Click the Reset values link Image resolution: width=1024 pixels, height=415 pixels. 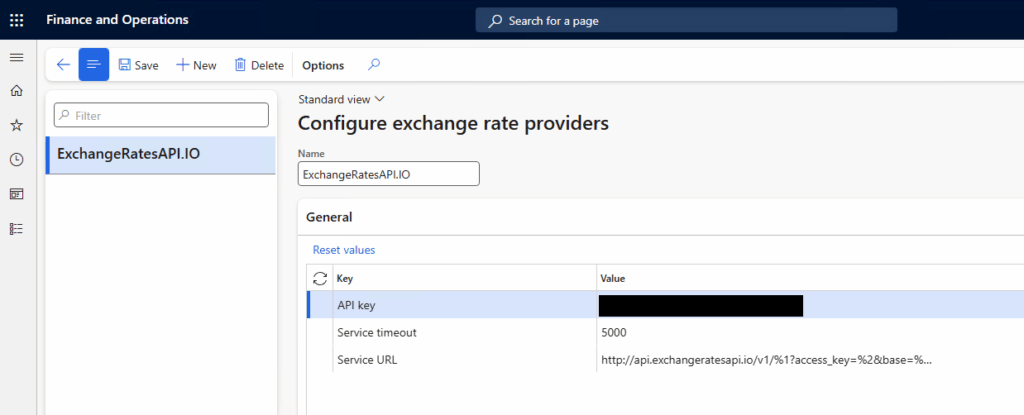[344, 250]
